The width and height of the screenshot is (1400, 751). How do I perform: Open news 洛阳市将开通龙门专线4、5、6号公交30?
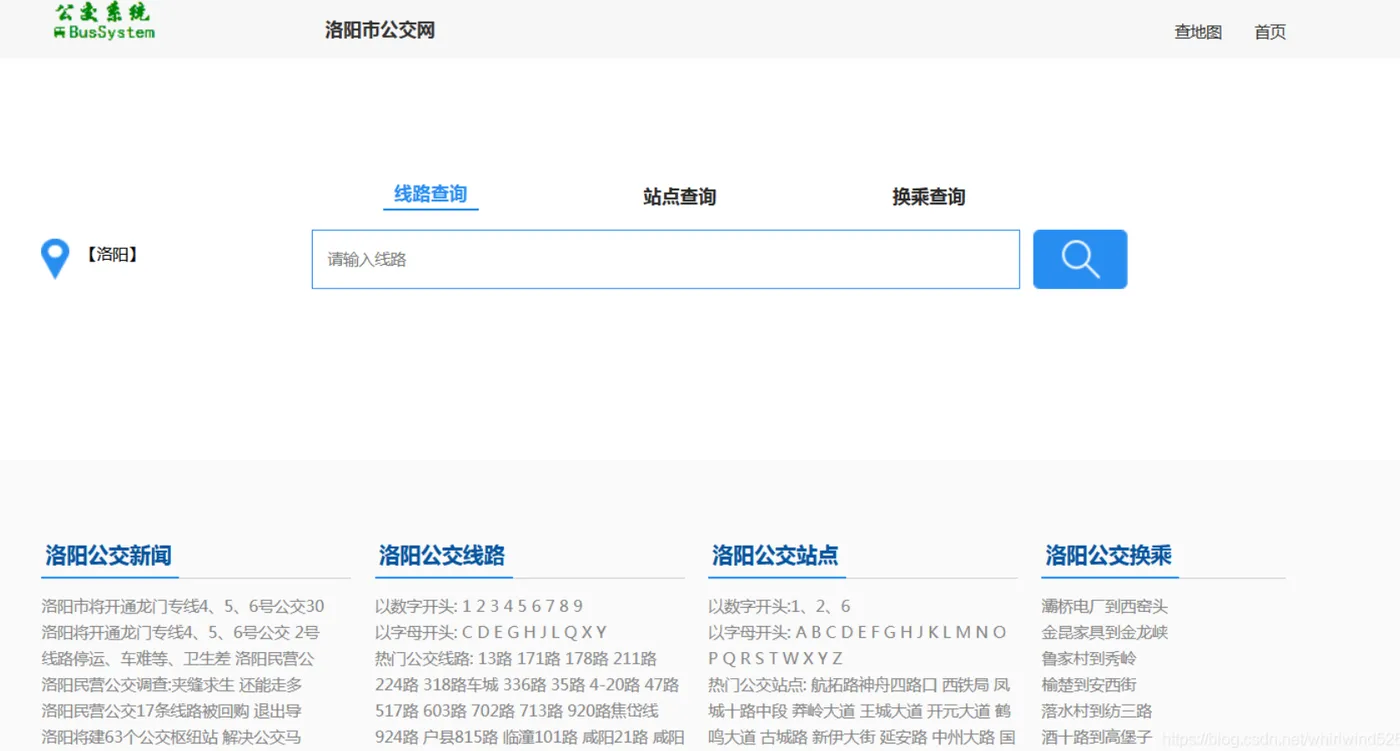click(183, 606)
